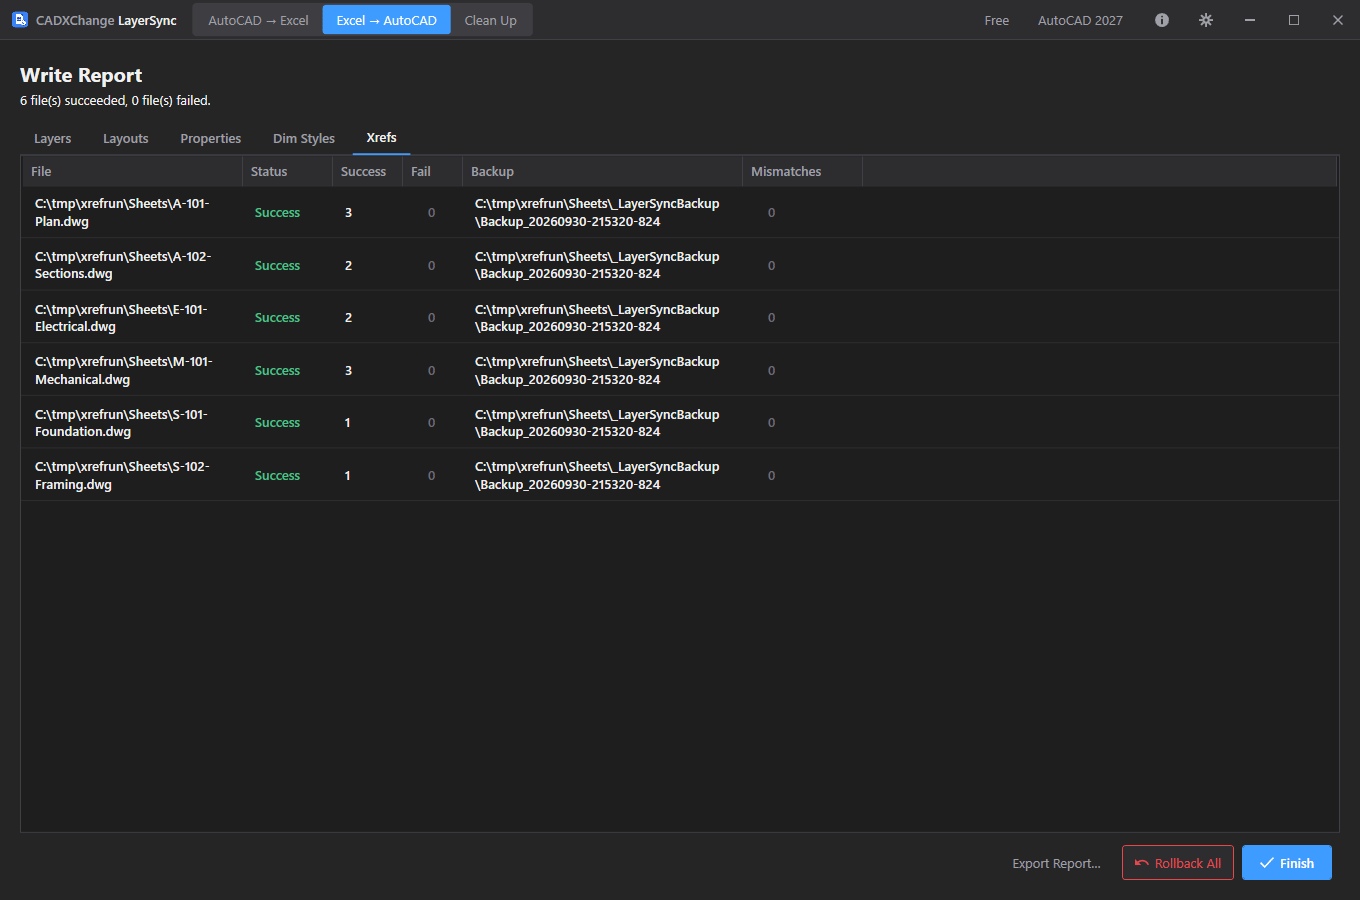Select the M-101-Mechanical.dwg file row
1360x900 pixels.
[x=680, y=370]
